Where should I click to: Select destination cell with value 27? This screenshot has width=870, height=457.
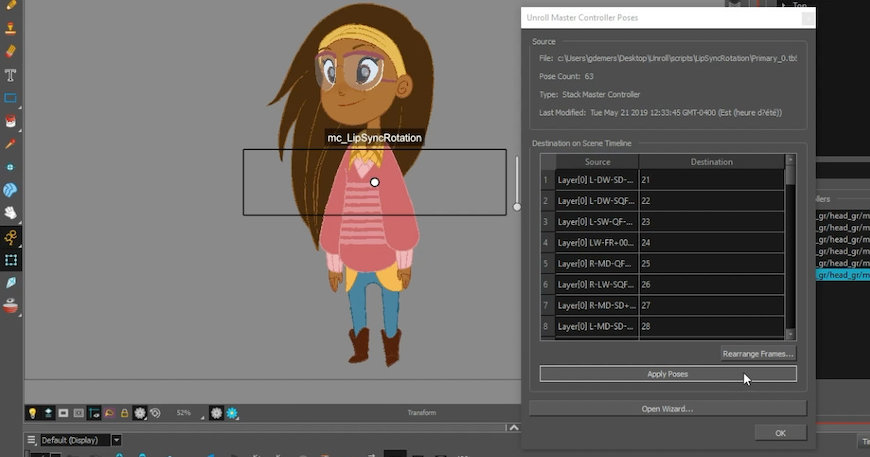click(x=712, y=305)
